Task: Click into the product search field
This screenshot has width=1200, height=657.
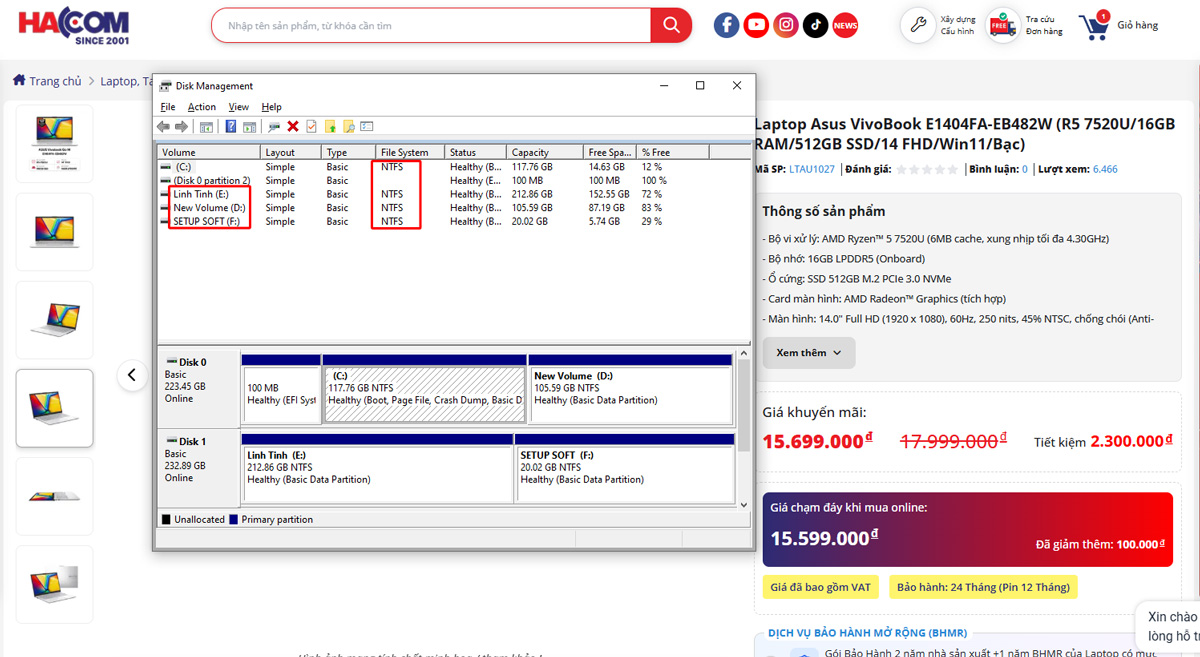Action: [430, 25]
